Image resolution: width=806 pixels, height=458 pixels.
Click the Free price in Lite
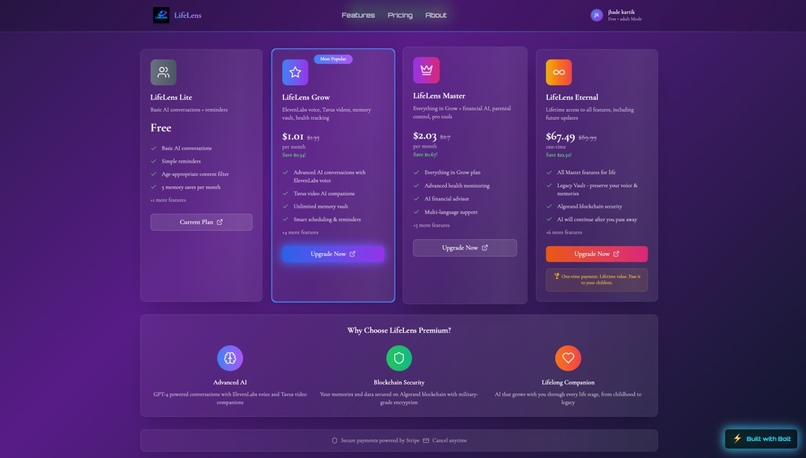[x=161, y=127]
